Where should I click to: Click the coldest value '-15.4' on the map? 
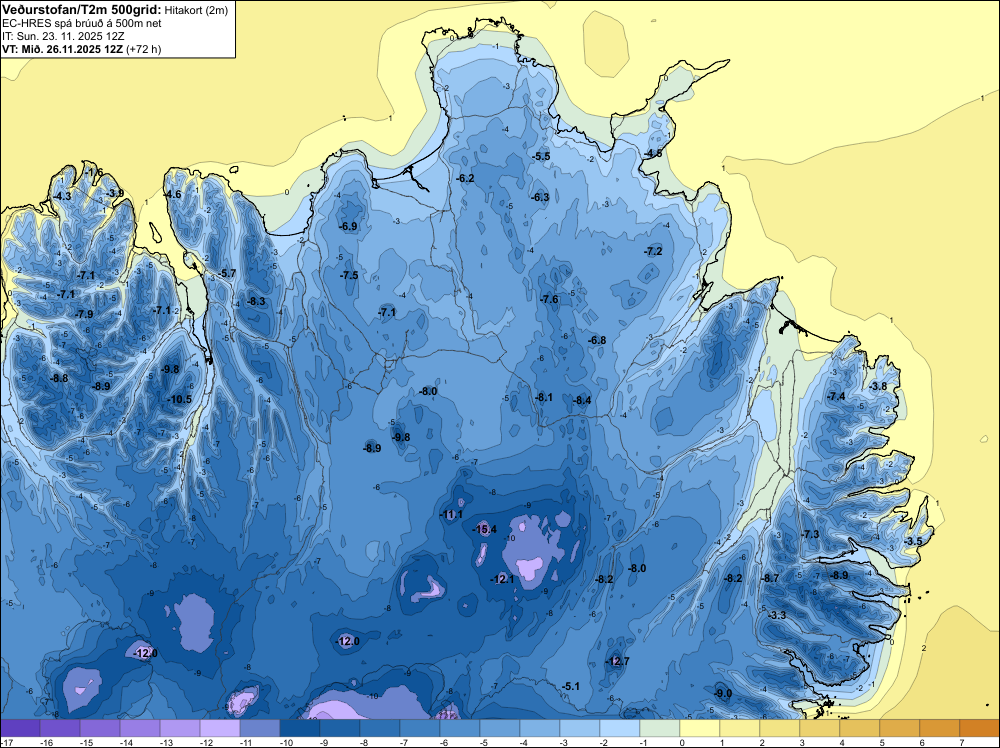pos(484,529)
